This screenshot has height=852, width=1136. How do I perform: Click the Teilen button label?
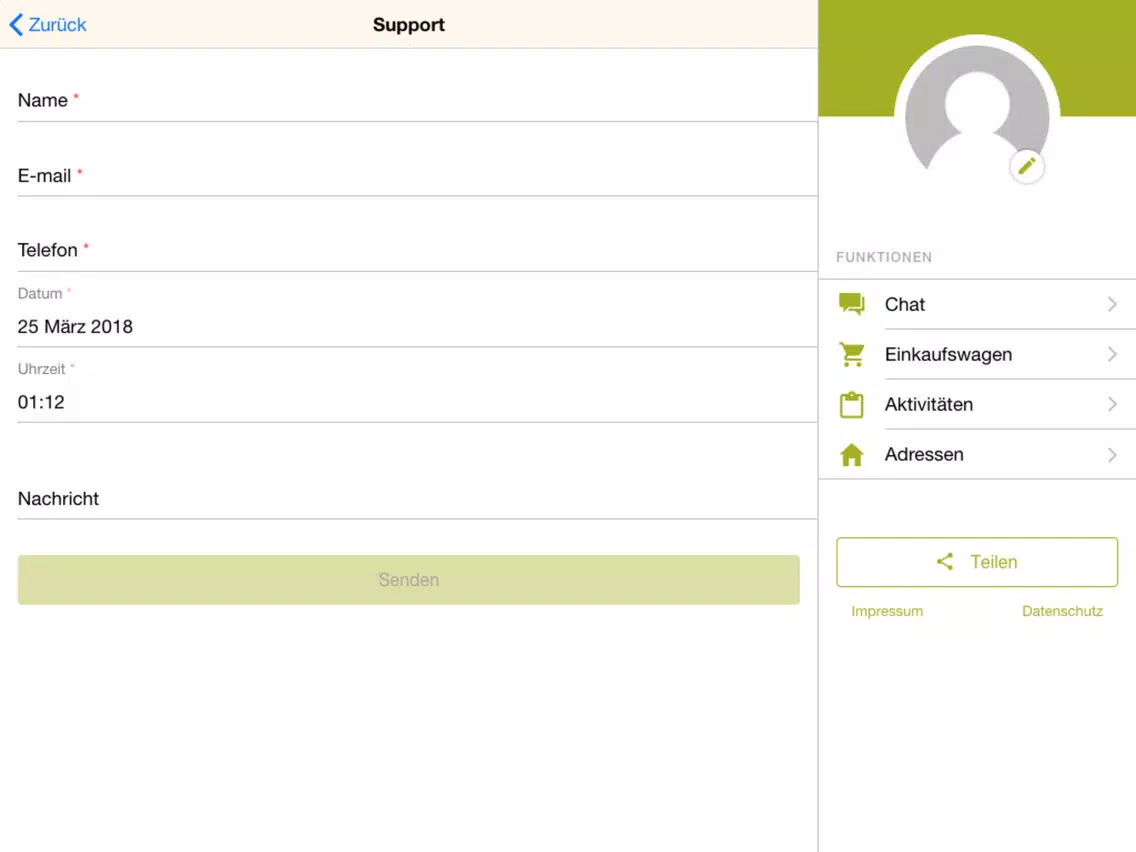[x=993, y=561]
